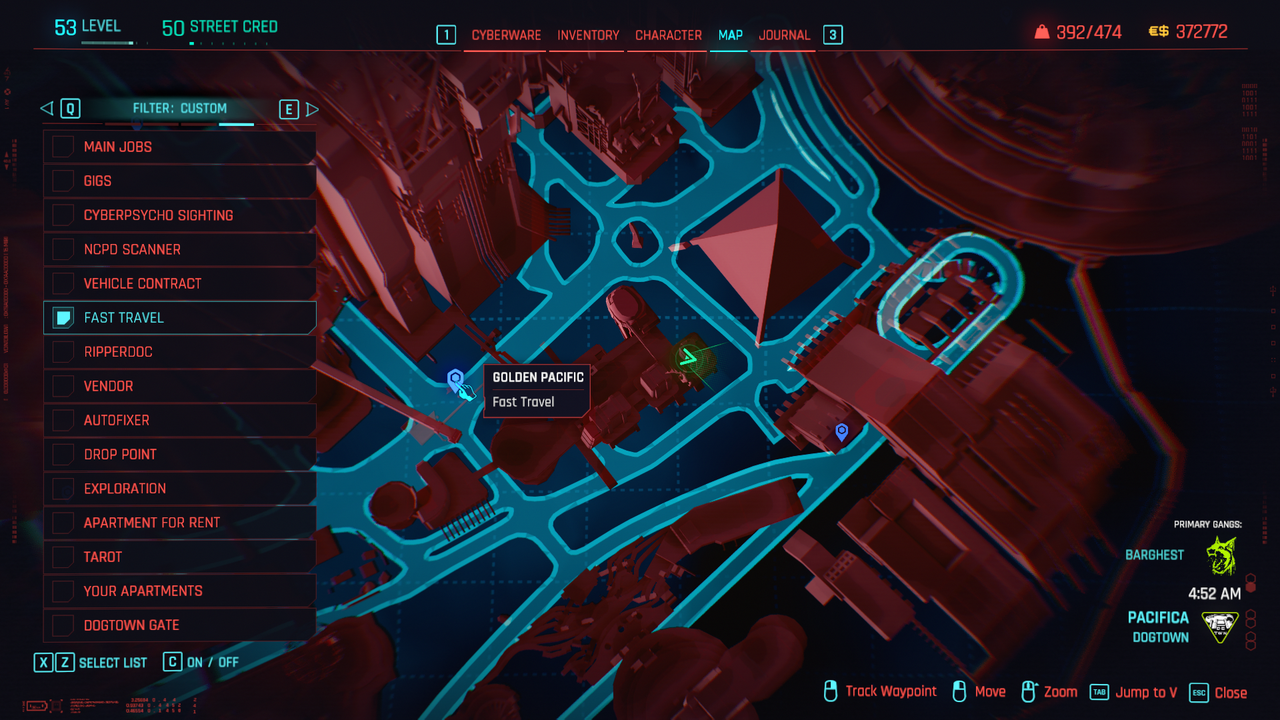Click the Dogtown district badge icon

pyautogui.click(x=1220, y=627)
